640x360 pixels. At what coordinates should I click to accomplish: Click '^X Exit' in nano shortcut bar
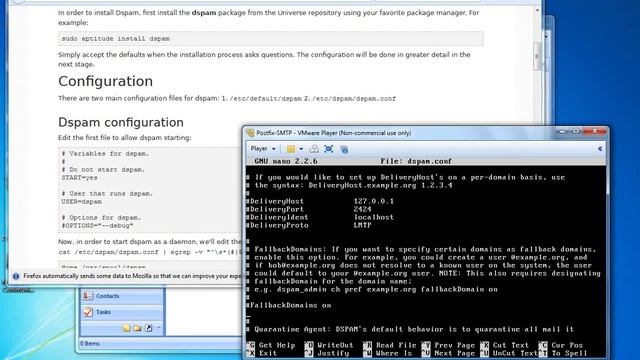click(262, 353)
